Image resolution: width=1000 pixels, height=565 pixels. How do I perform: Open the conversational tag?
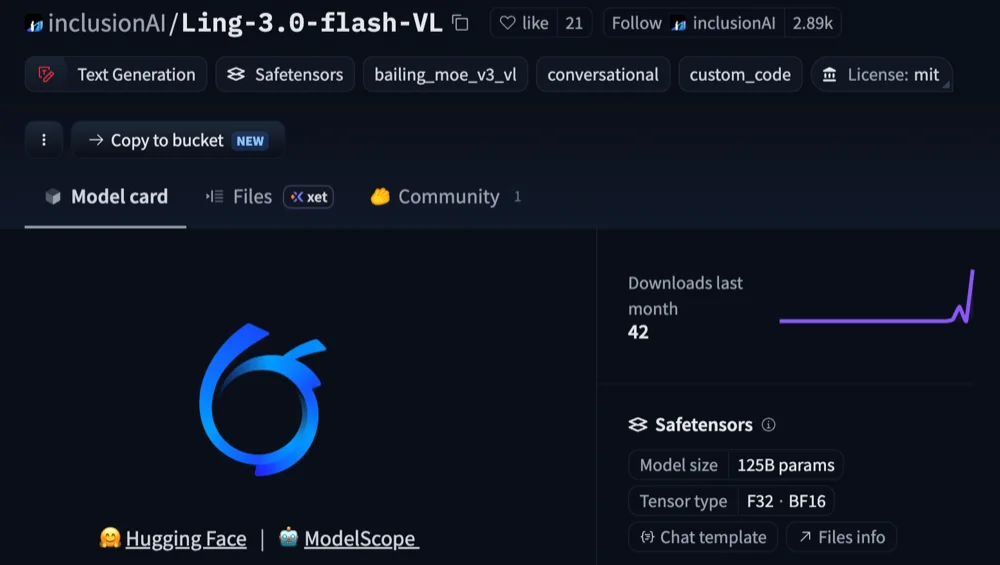click(x=603, y=75)
